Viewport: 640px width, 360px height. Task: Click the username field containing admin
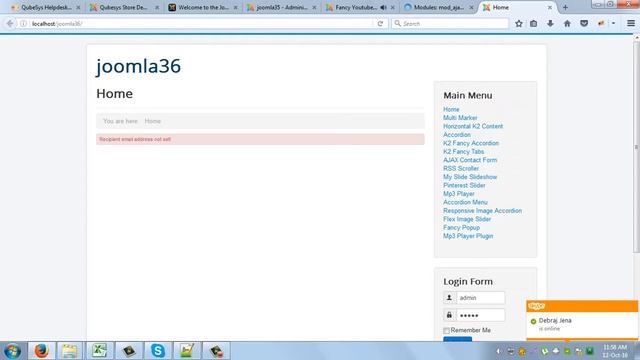480,298
